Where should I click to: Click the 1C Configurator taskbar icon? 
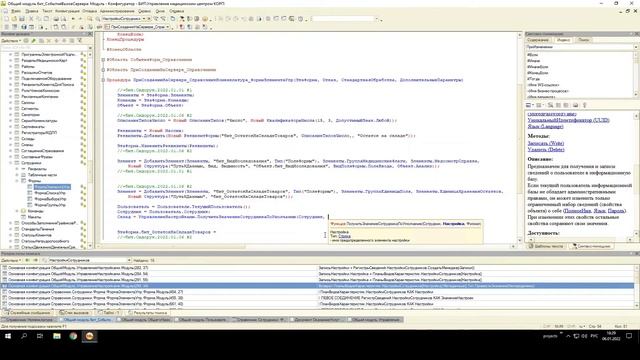click(x=89, y=336)
